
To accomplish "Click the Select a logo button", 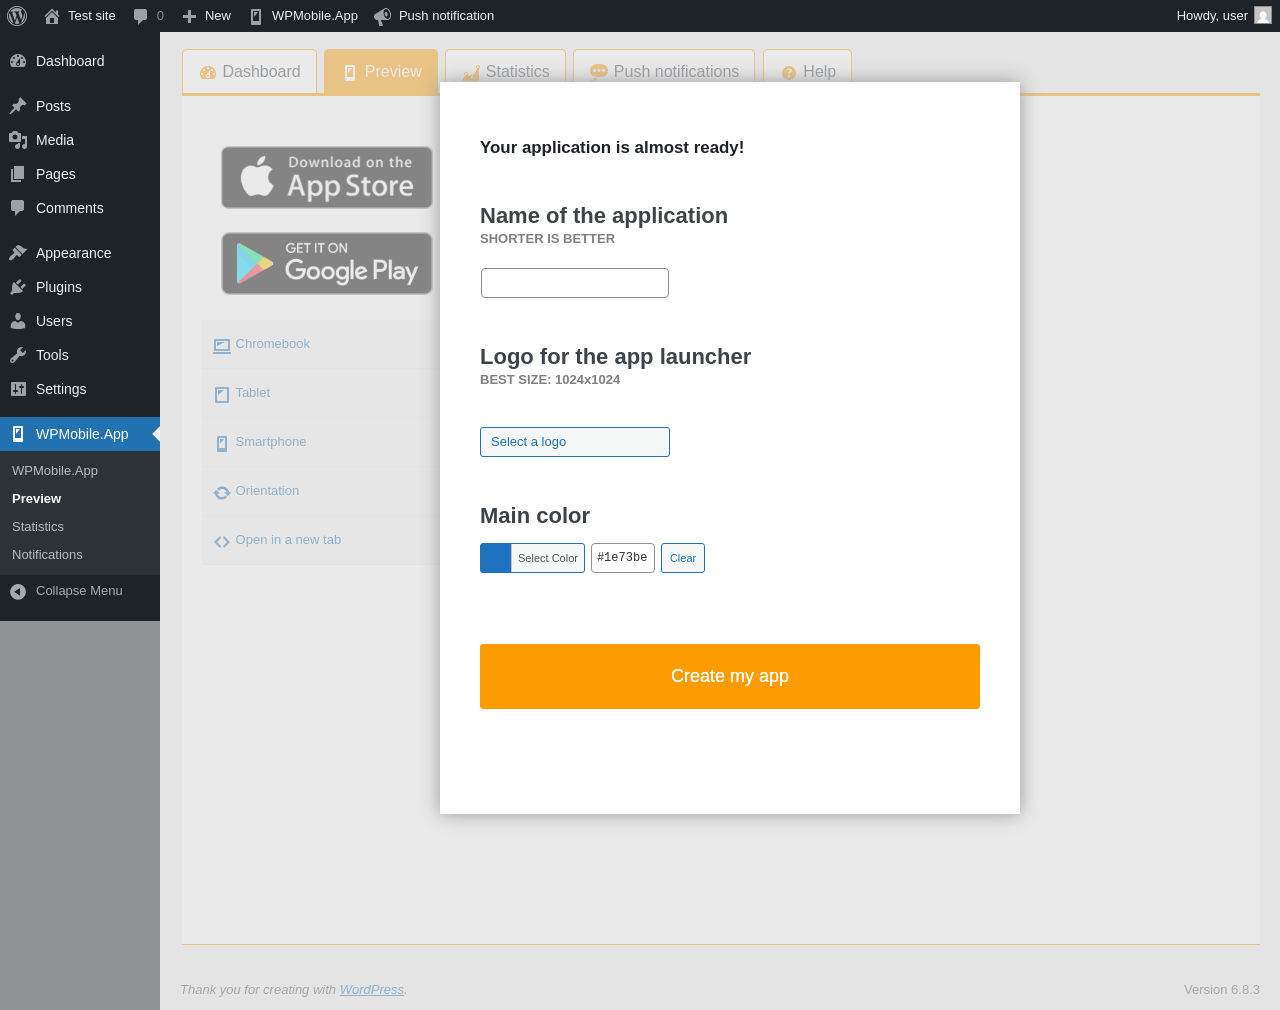I will coord(575,442).
